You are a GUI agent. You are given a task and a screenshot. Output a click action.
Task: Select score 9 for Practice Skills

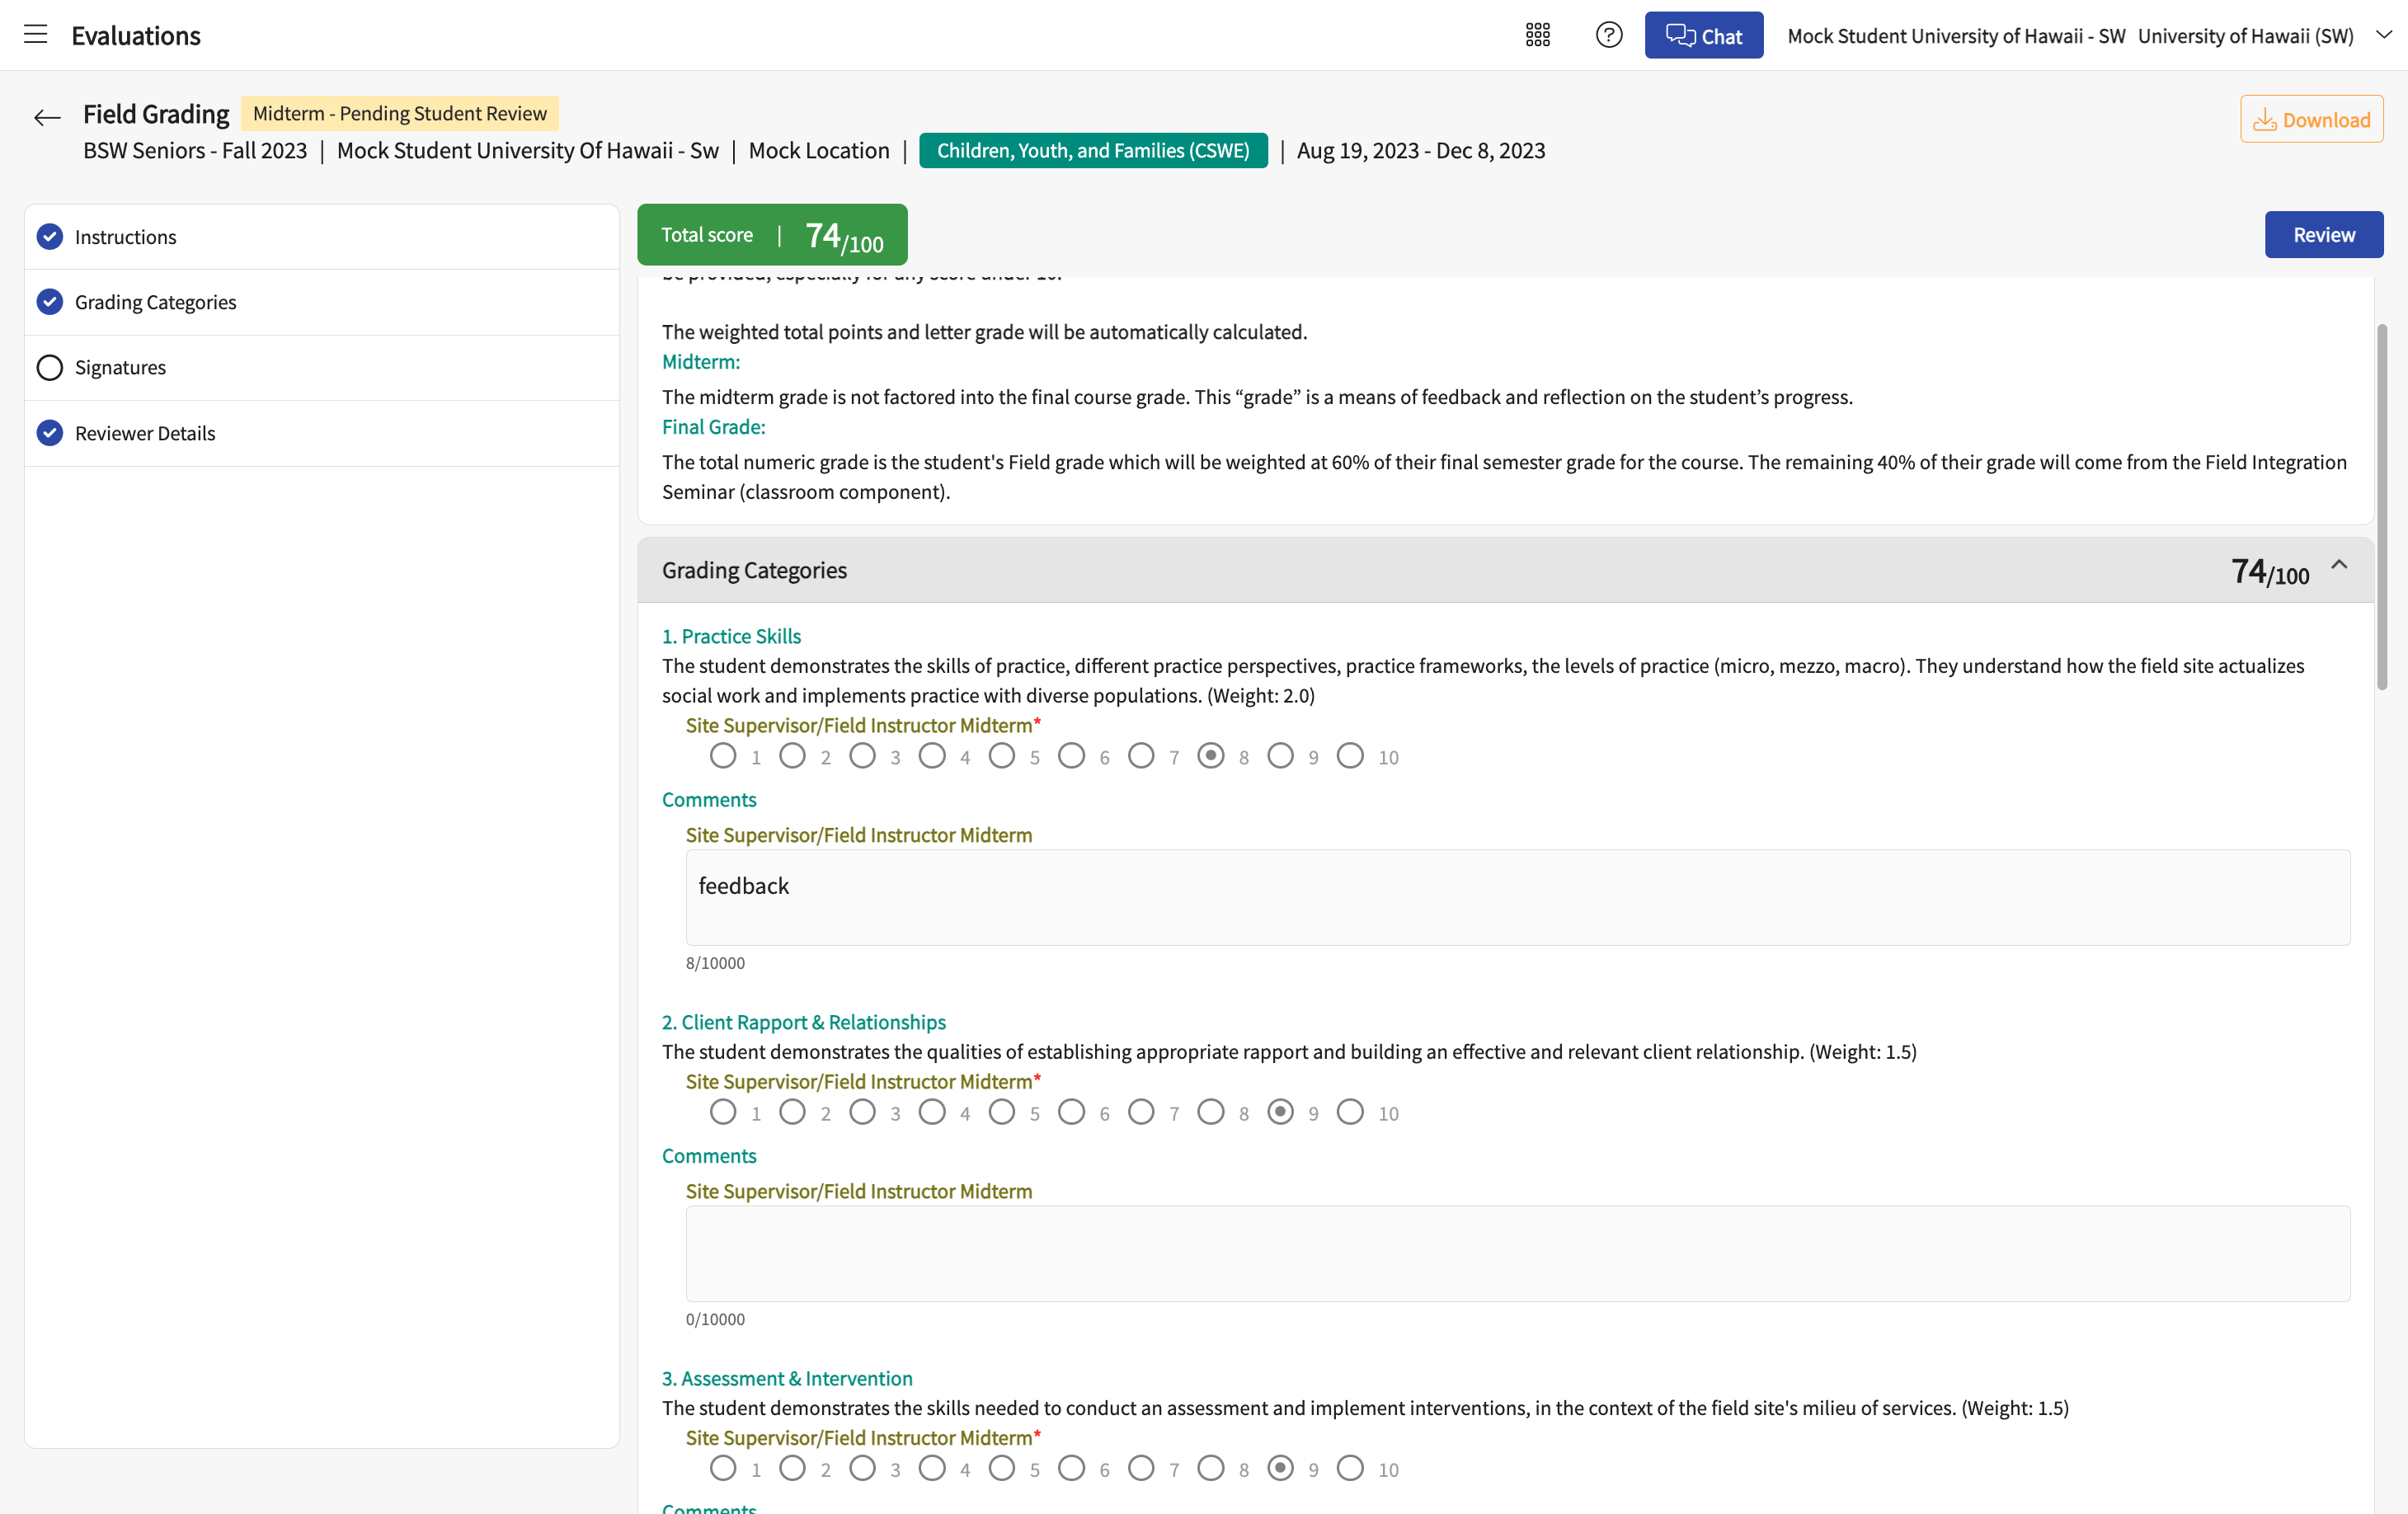click(1280, 756)
